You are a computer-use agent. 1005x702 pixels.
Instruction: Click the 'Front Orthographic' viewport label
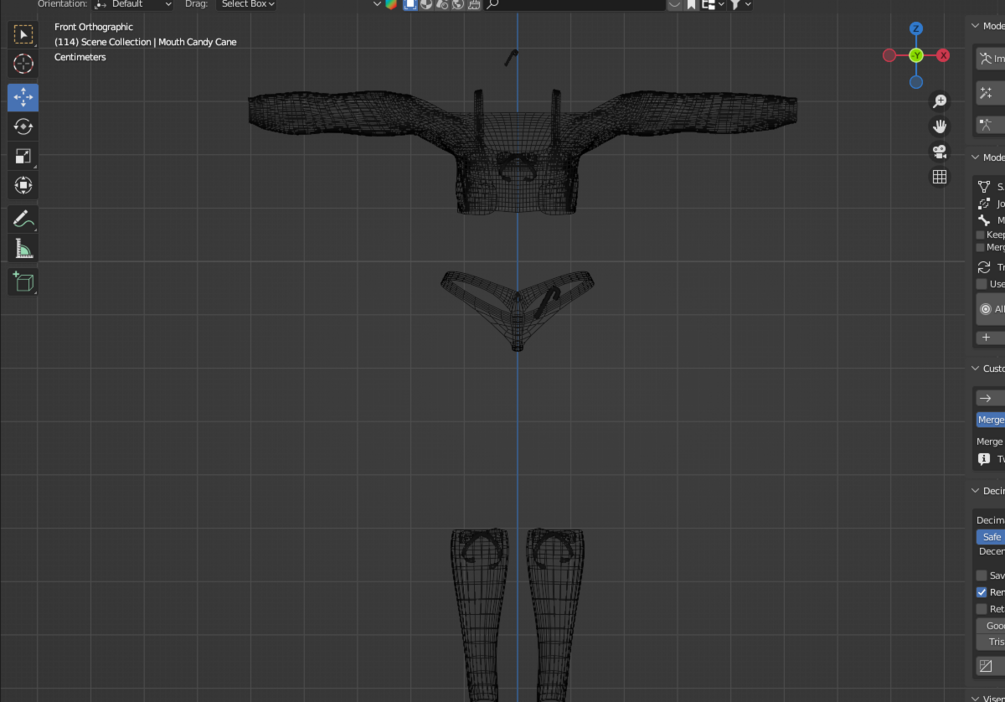[x=94, y=27]
